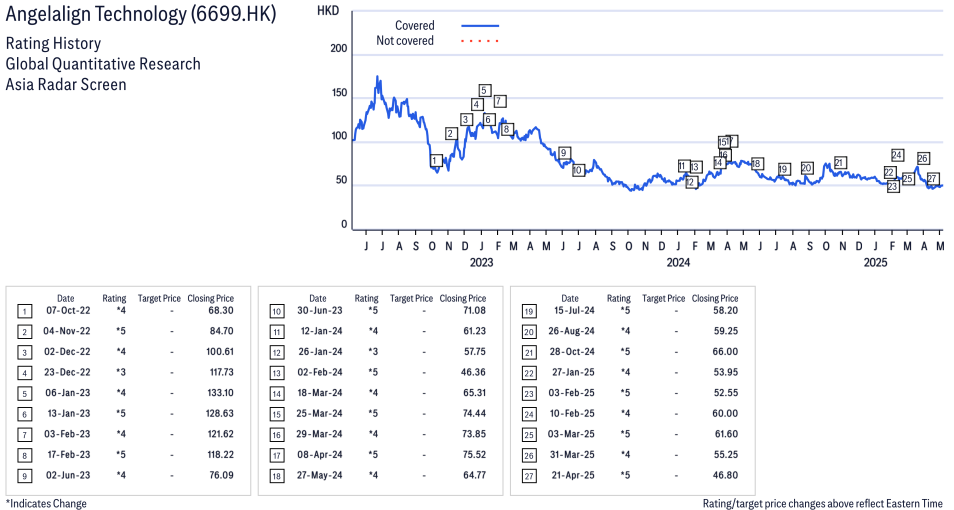Select chart marker 5 at the January 2023 peak

point(485,91)
